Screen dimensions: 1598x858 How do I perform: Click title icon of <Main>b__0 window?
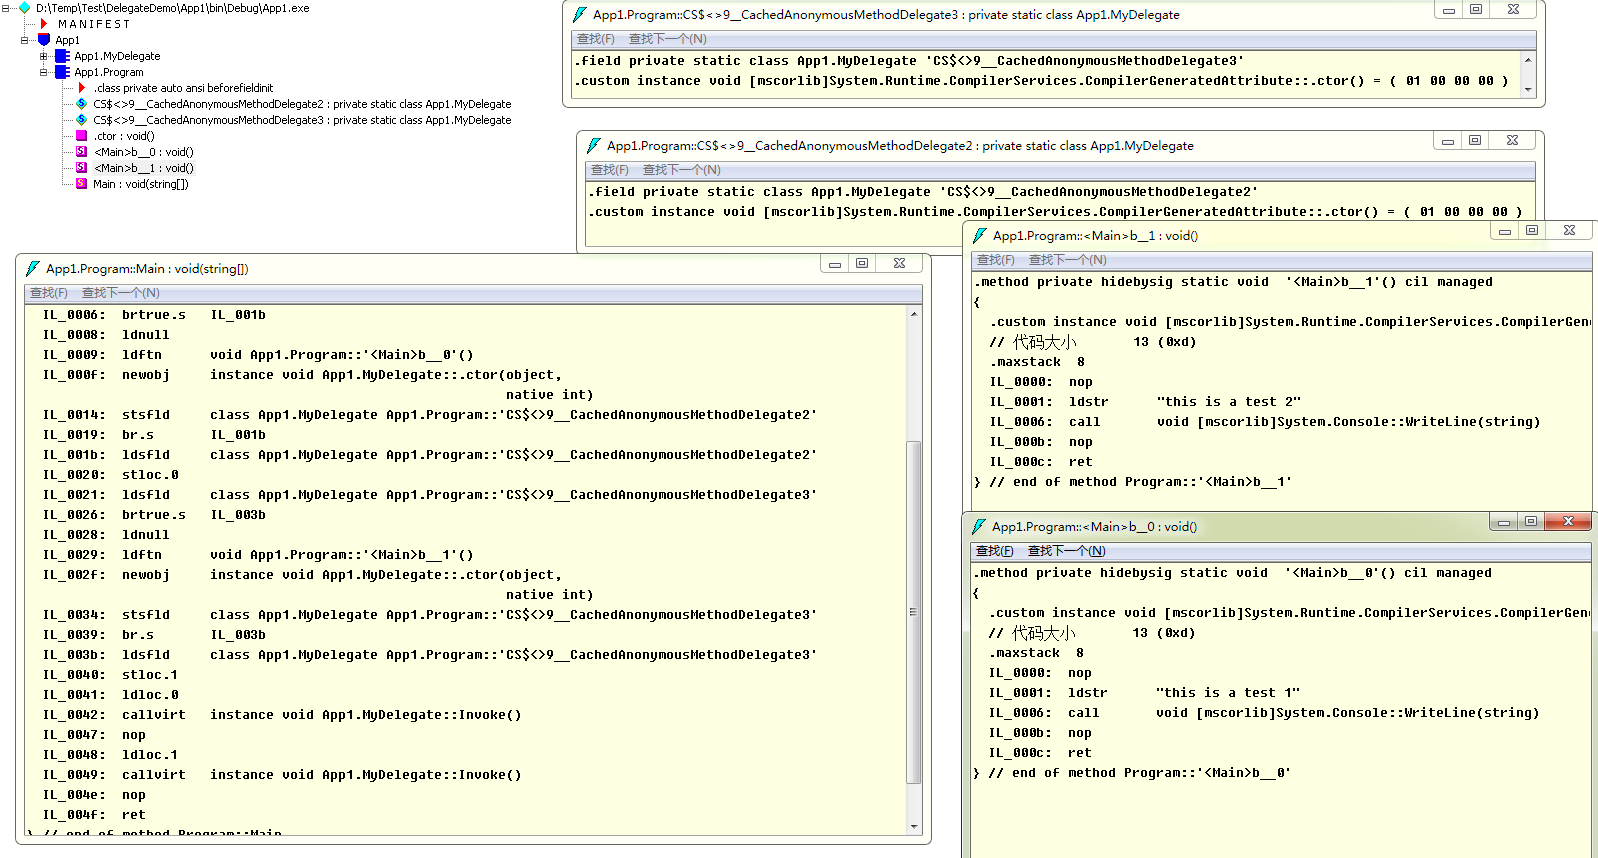979,526
